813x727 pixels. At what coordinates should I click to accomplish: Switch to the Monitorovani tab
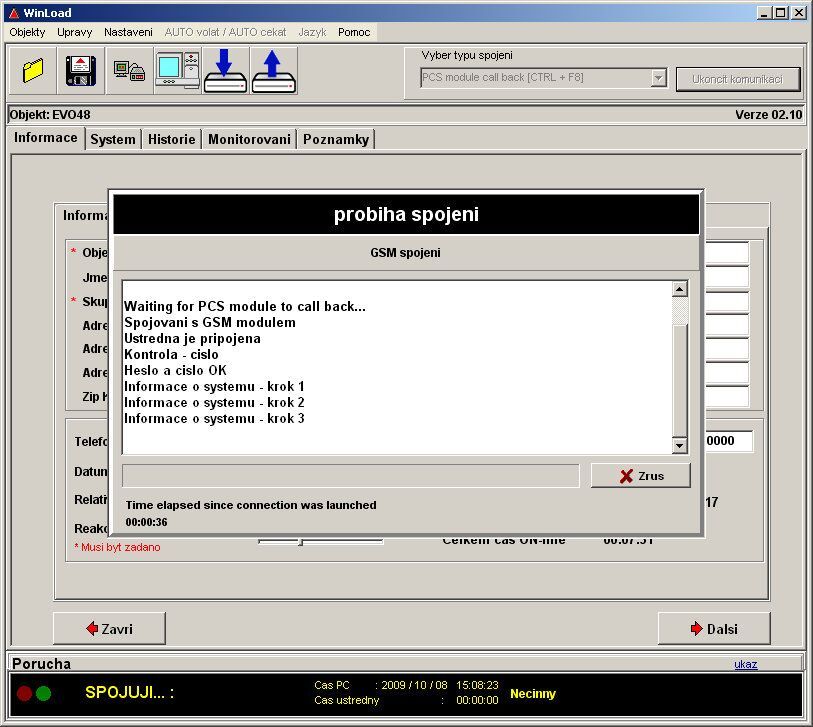249,139
